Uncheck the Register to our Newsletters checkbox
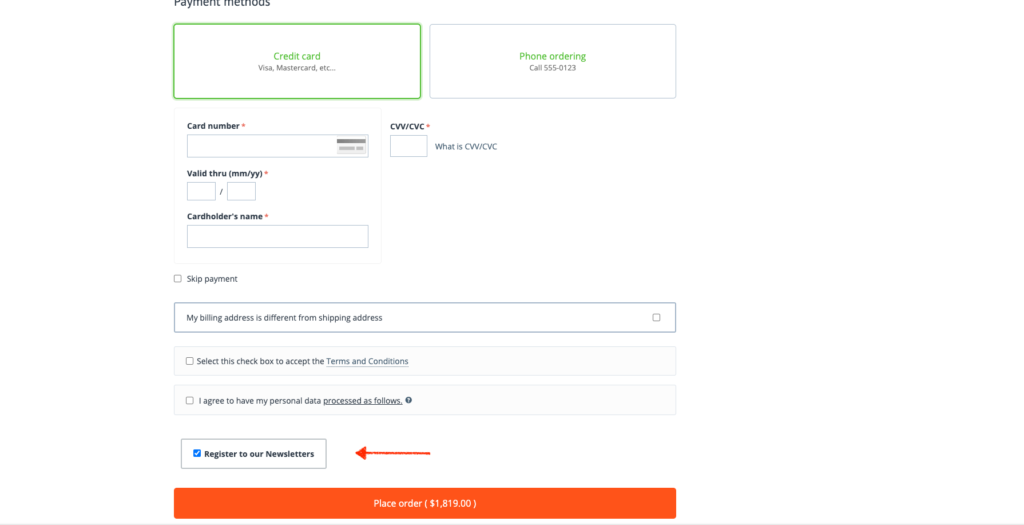This screenshot has height=525, width=1024. click(197, 453)
